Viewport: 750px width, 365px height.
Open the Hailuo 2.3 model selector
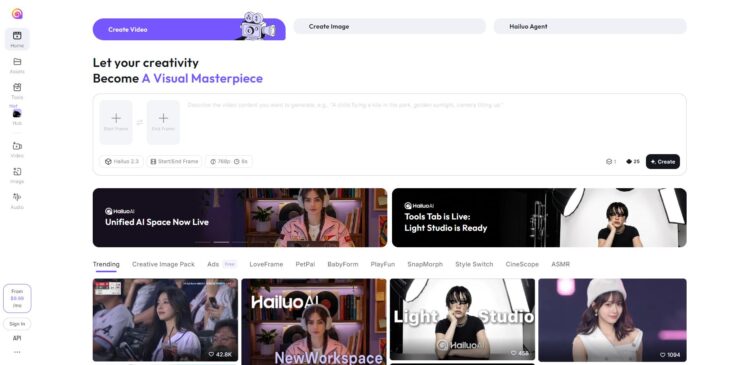tap(121, 162)
